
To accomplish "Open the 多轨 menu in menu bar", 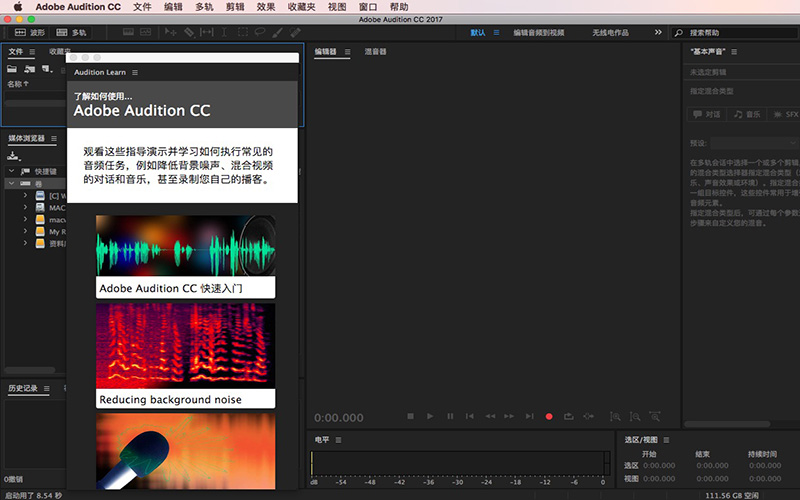I will (204, 7).
